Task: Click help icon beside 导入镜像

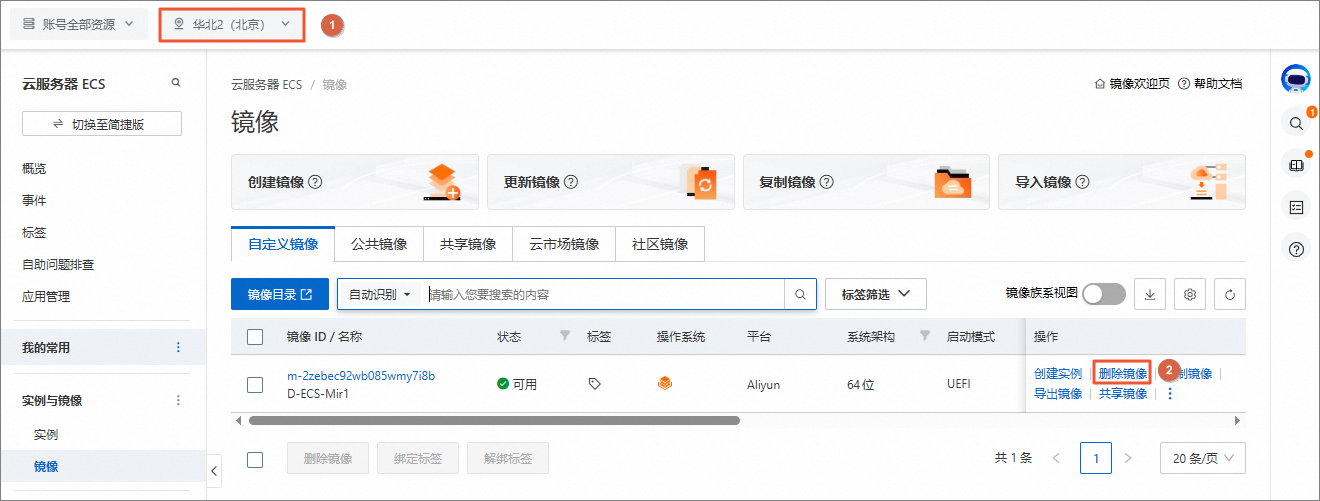Action: [x=1082, y=182]
